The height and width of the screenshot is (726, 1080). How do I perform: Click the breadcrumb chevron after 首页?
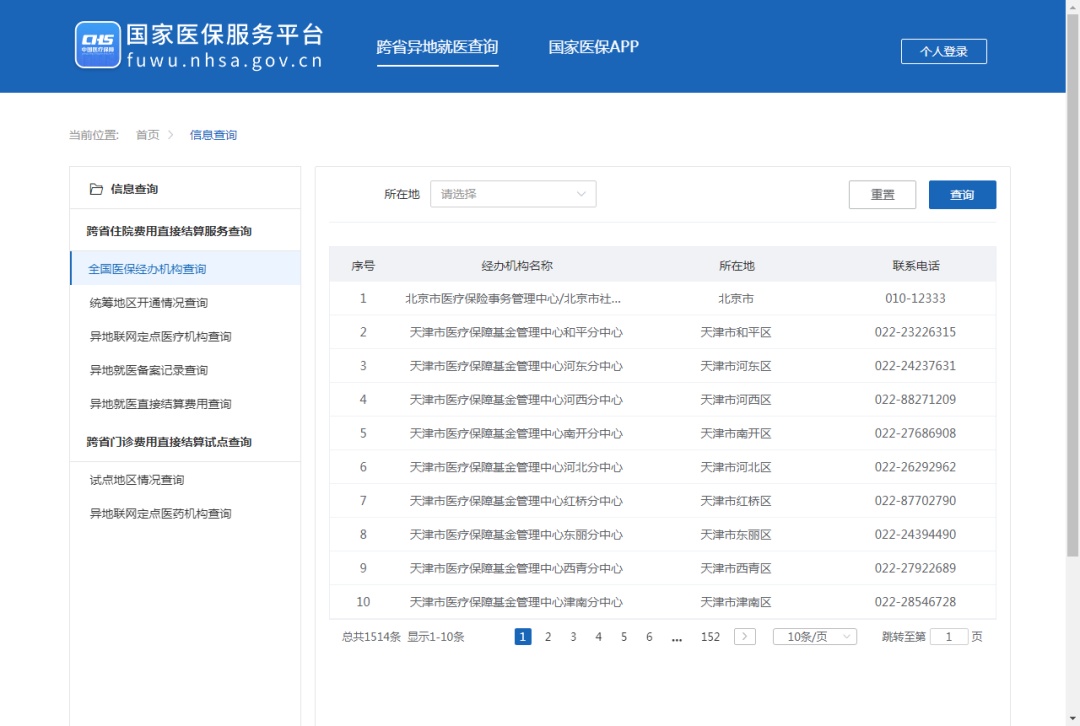click(x=171, y=135)
